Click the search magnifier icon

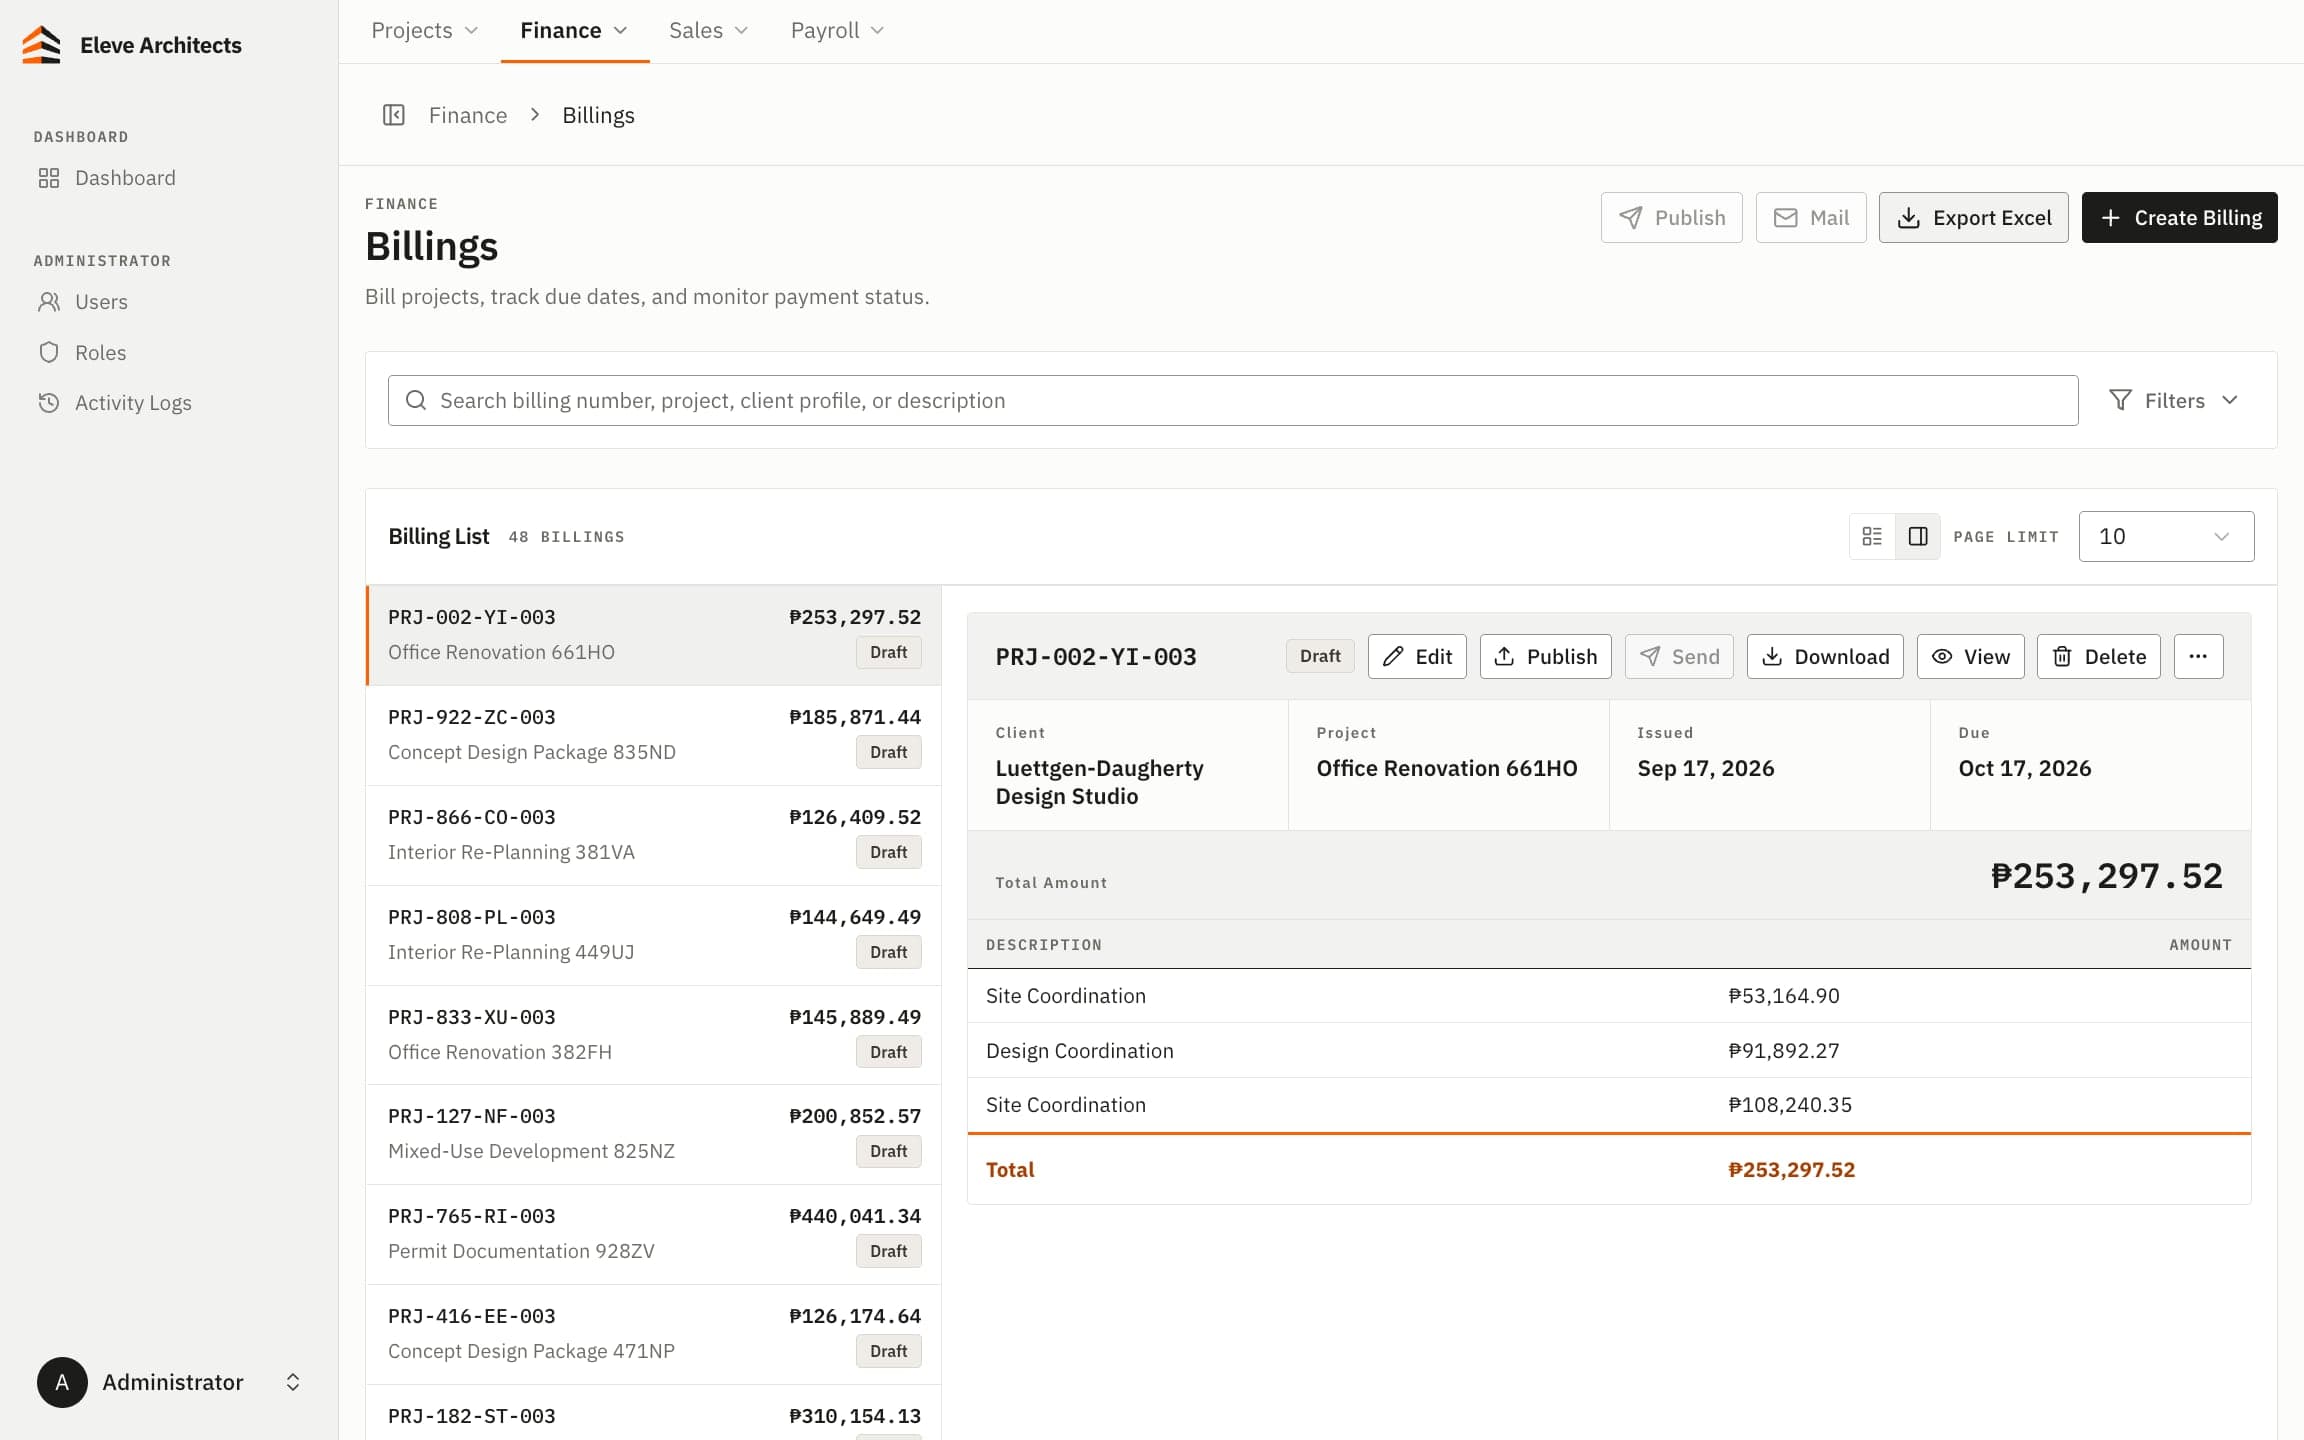(416, 401)
